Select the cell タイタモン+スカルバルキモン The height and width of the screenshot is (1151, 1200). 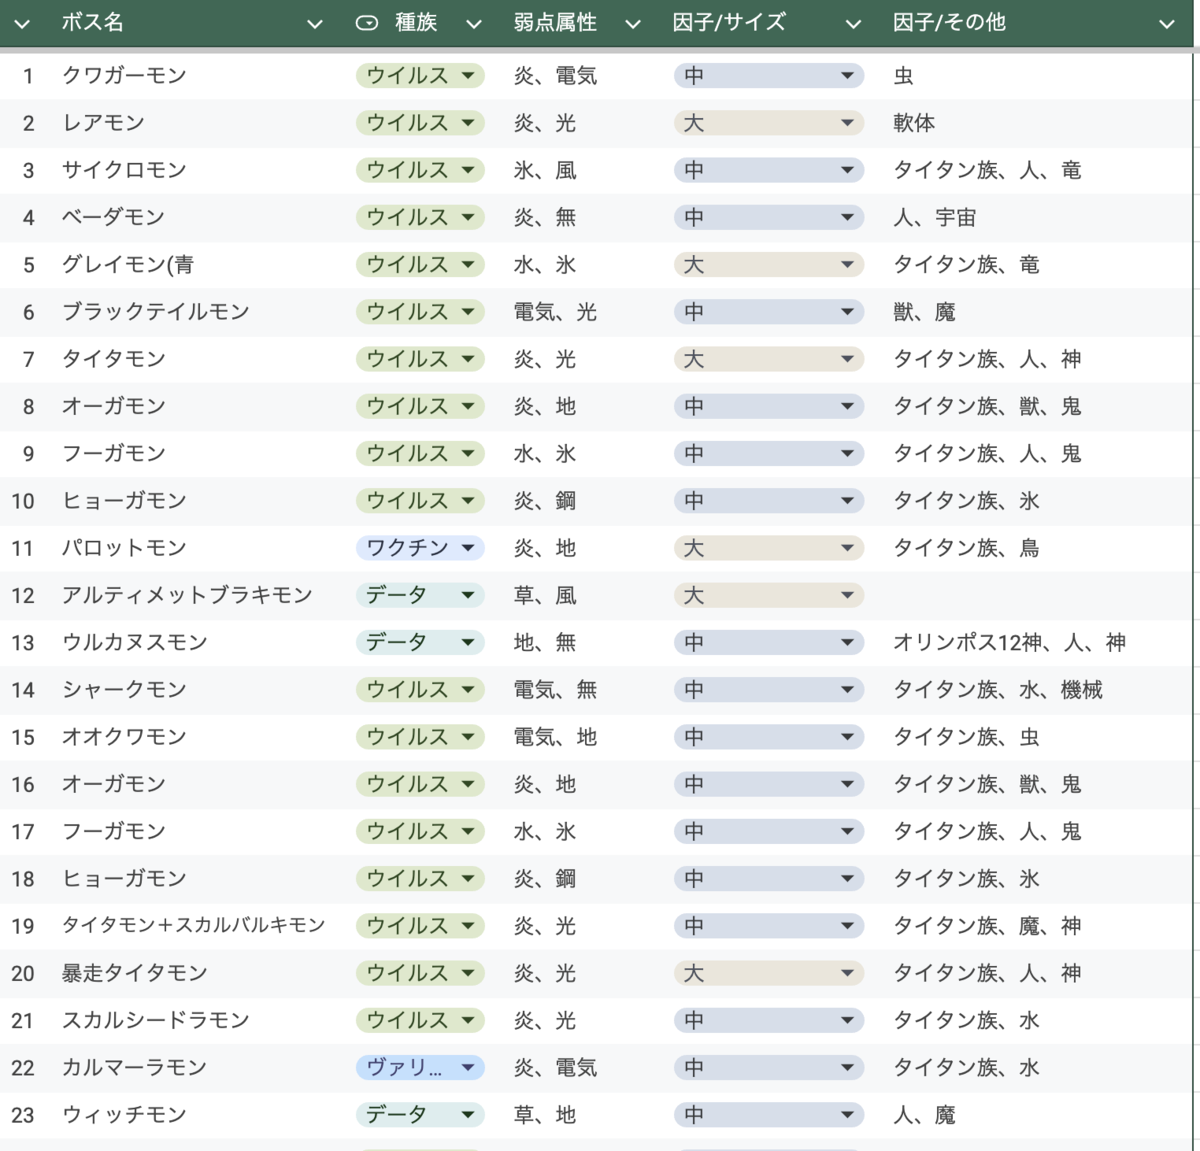click(x=193, y=925)
